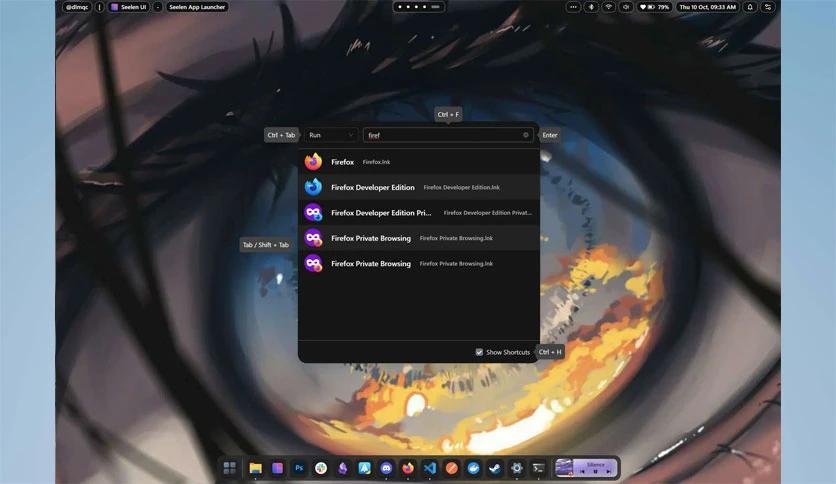Open the purple flame app in dock
This screenshot has width=836, height=484.
343,468
